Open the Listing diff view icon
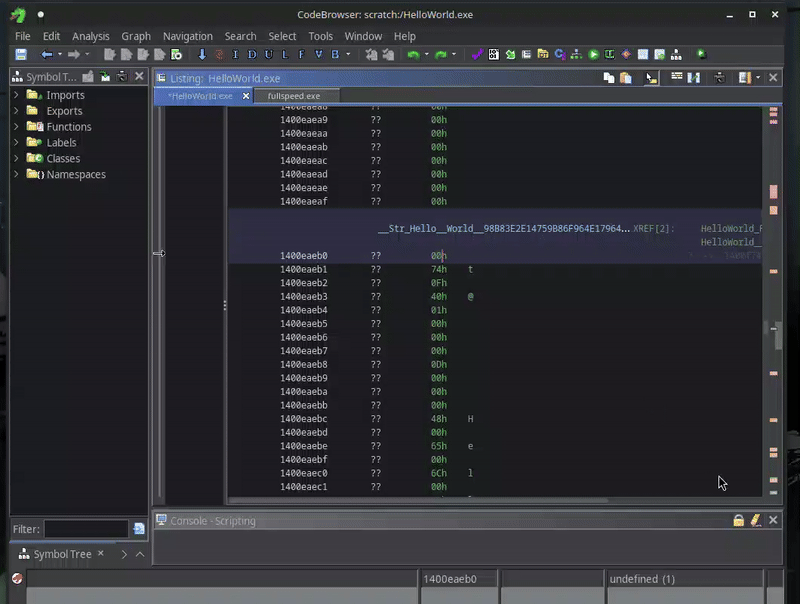The width and height of the screenshot is (800, 604). (x=694, y=78)
